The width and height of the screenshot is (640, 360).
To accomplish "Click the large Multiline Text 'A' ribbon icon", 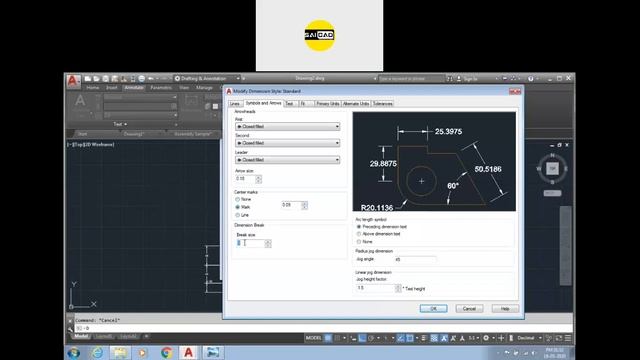I will pyautogui.click(x=80, y=100).
